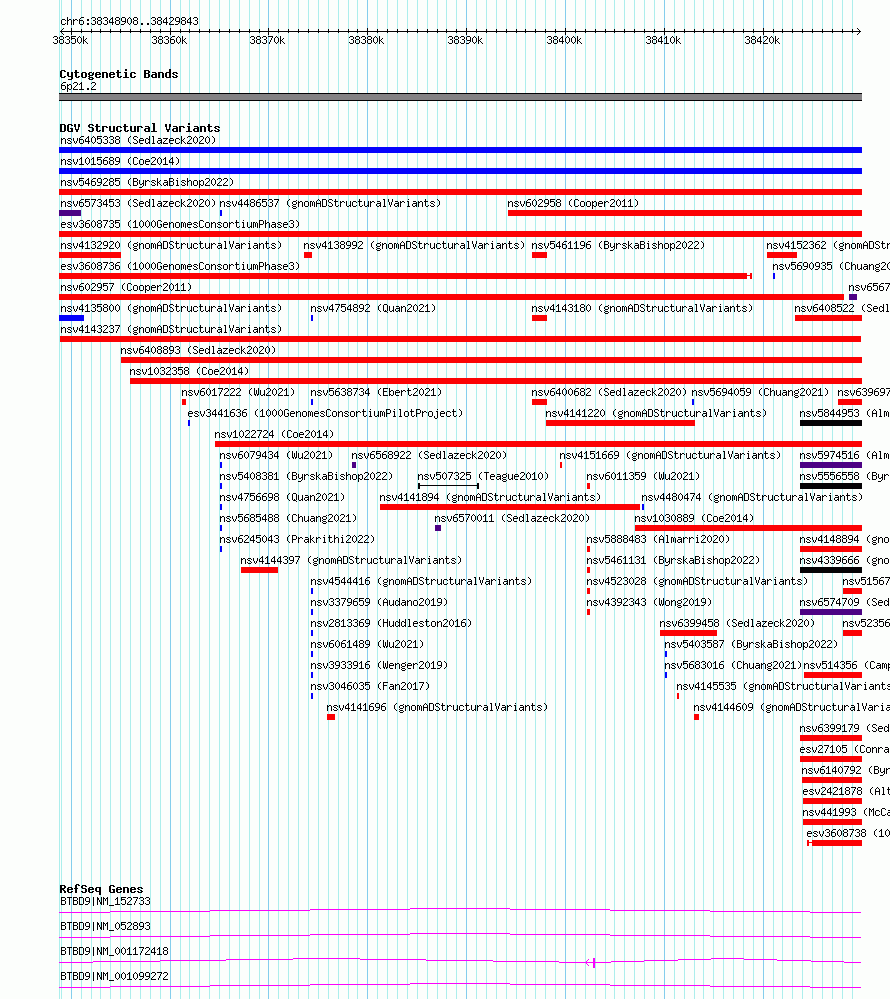The height and width of the screenshot is (999, 890).
Task: Open BTBD9|NM_001099272 transcript
Action: pyautogui.click(x=114, y=976)
